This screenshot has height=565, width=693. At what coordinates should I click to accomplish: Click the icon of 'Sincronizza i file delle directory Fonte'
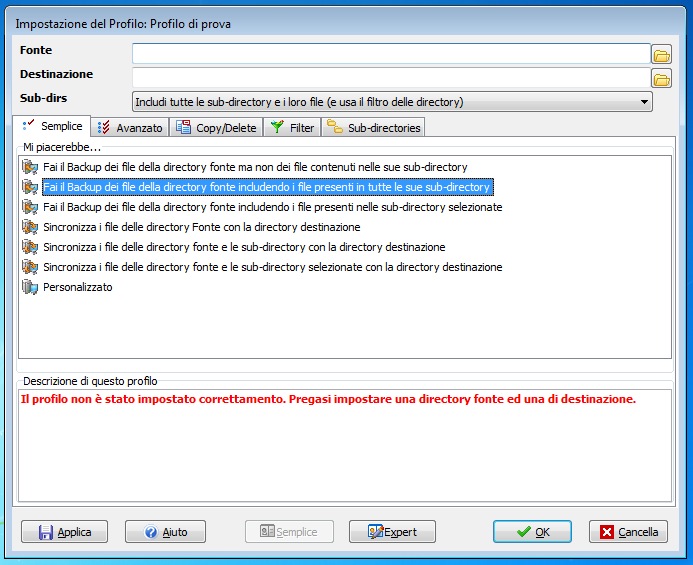[x=30, y=227]
